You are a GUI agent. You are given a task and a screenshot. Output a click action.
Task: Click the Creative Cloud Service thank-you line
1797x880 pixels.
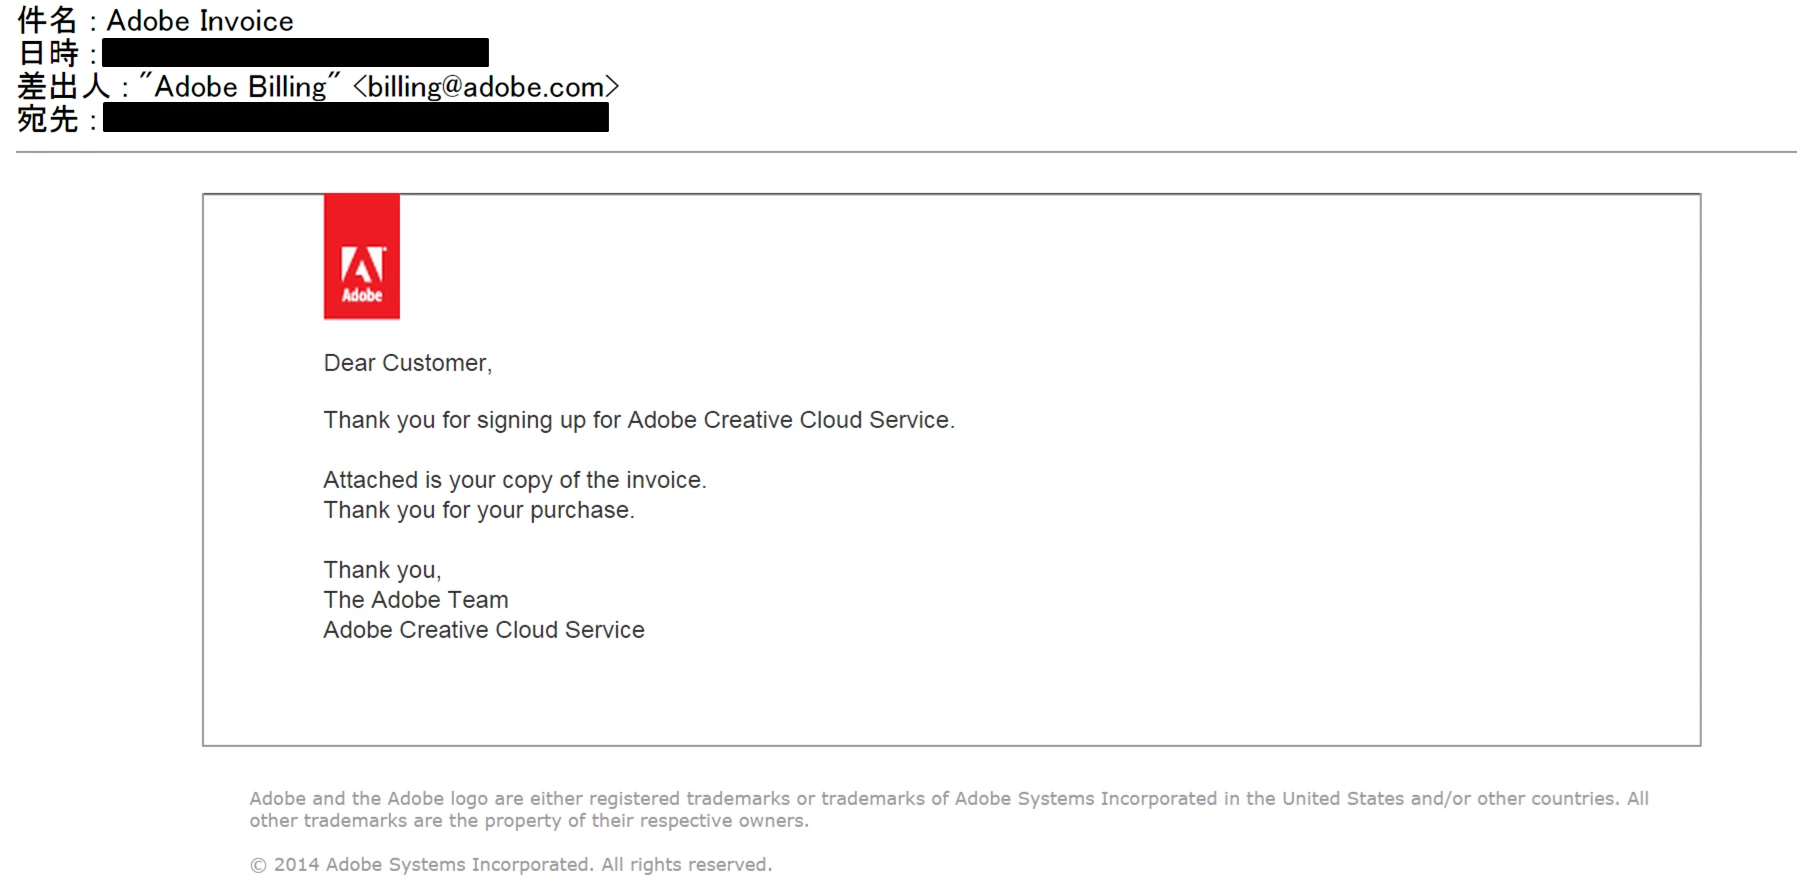[639, 420]
